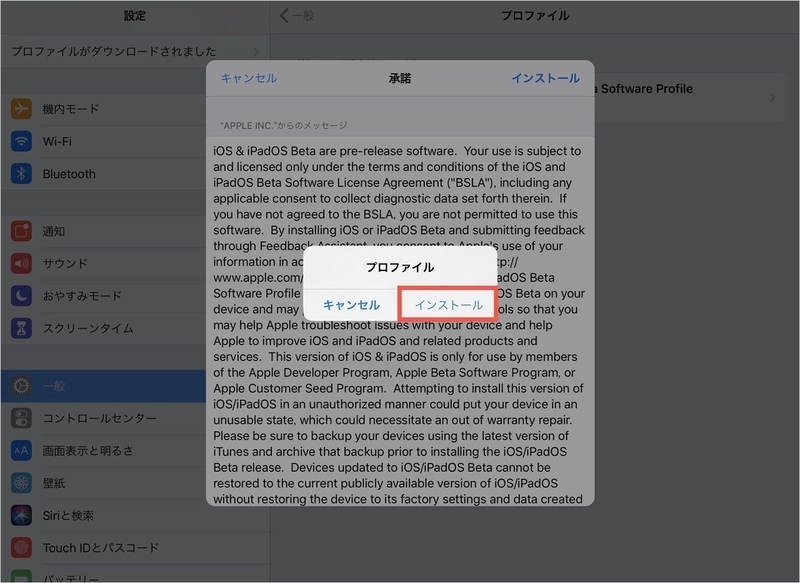Open the Bluetooth settings row label
Screen dimensions: 800x583
[x=69, y=174]
